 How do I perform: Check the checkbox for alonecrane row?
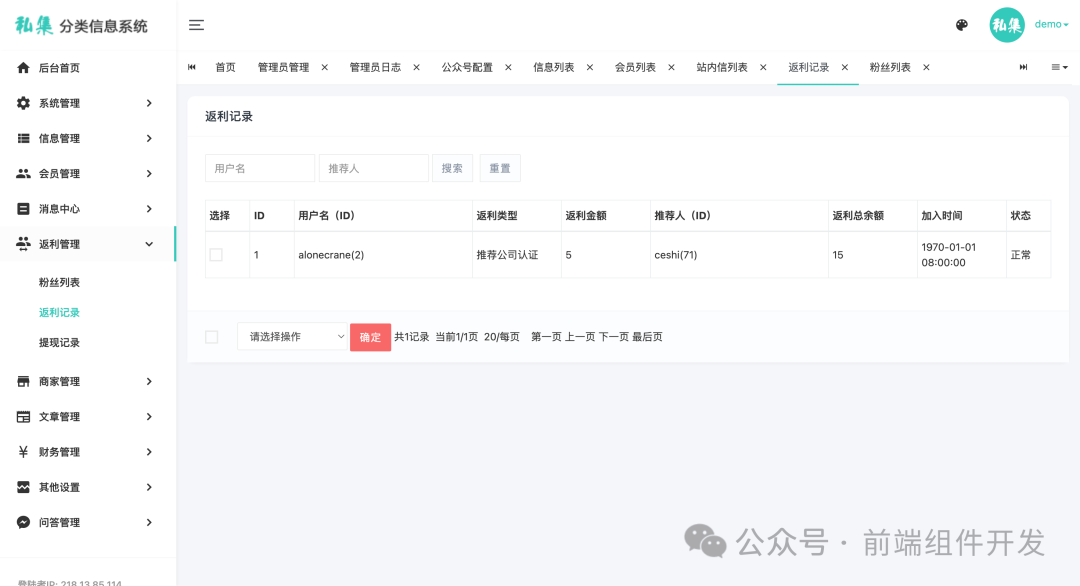pos(216,255)
